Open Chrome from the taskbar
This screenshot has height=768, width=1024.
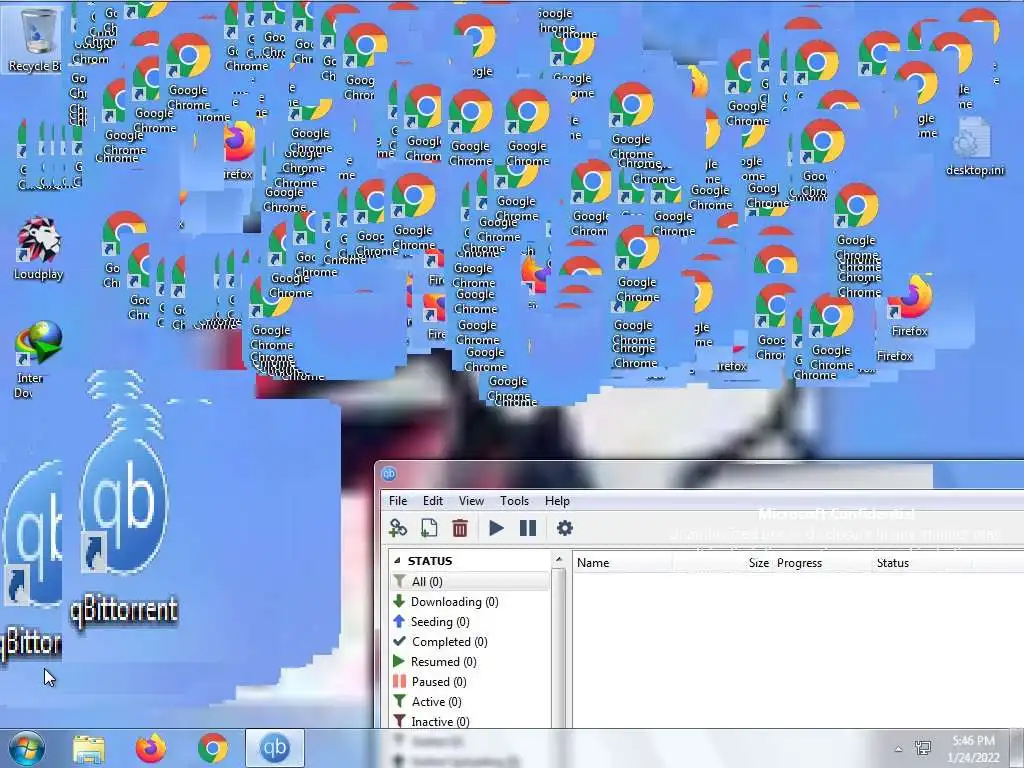213,748
